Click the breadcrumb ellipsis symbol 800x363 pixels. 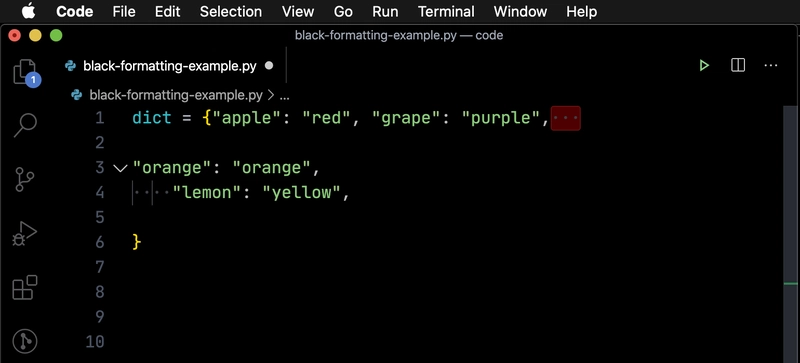(x=285, y=95)
